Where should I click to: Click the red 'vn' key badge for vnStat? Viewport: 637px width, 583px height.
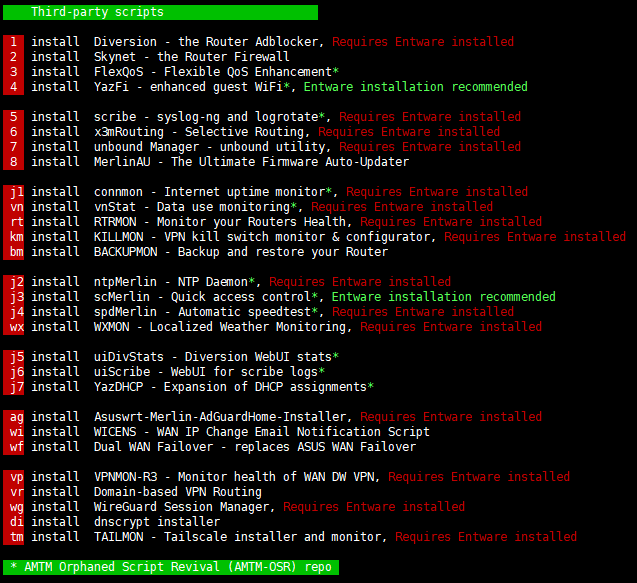point(16,207)
